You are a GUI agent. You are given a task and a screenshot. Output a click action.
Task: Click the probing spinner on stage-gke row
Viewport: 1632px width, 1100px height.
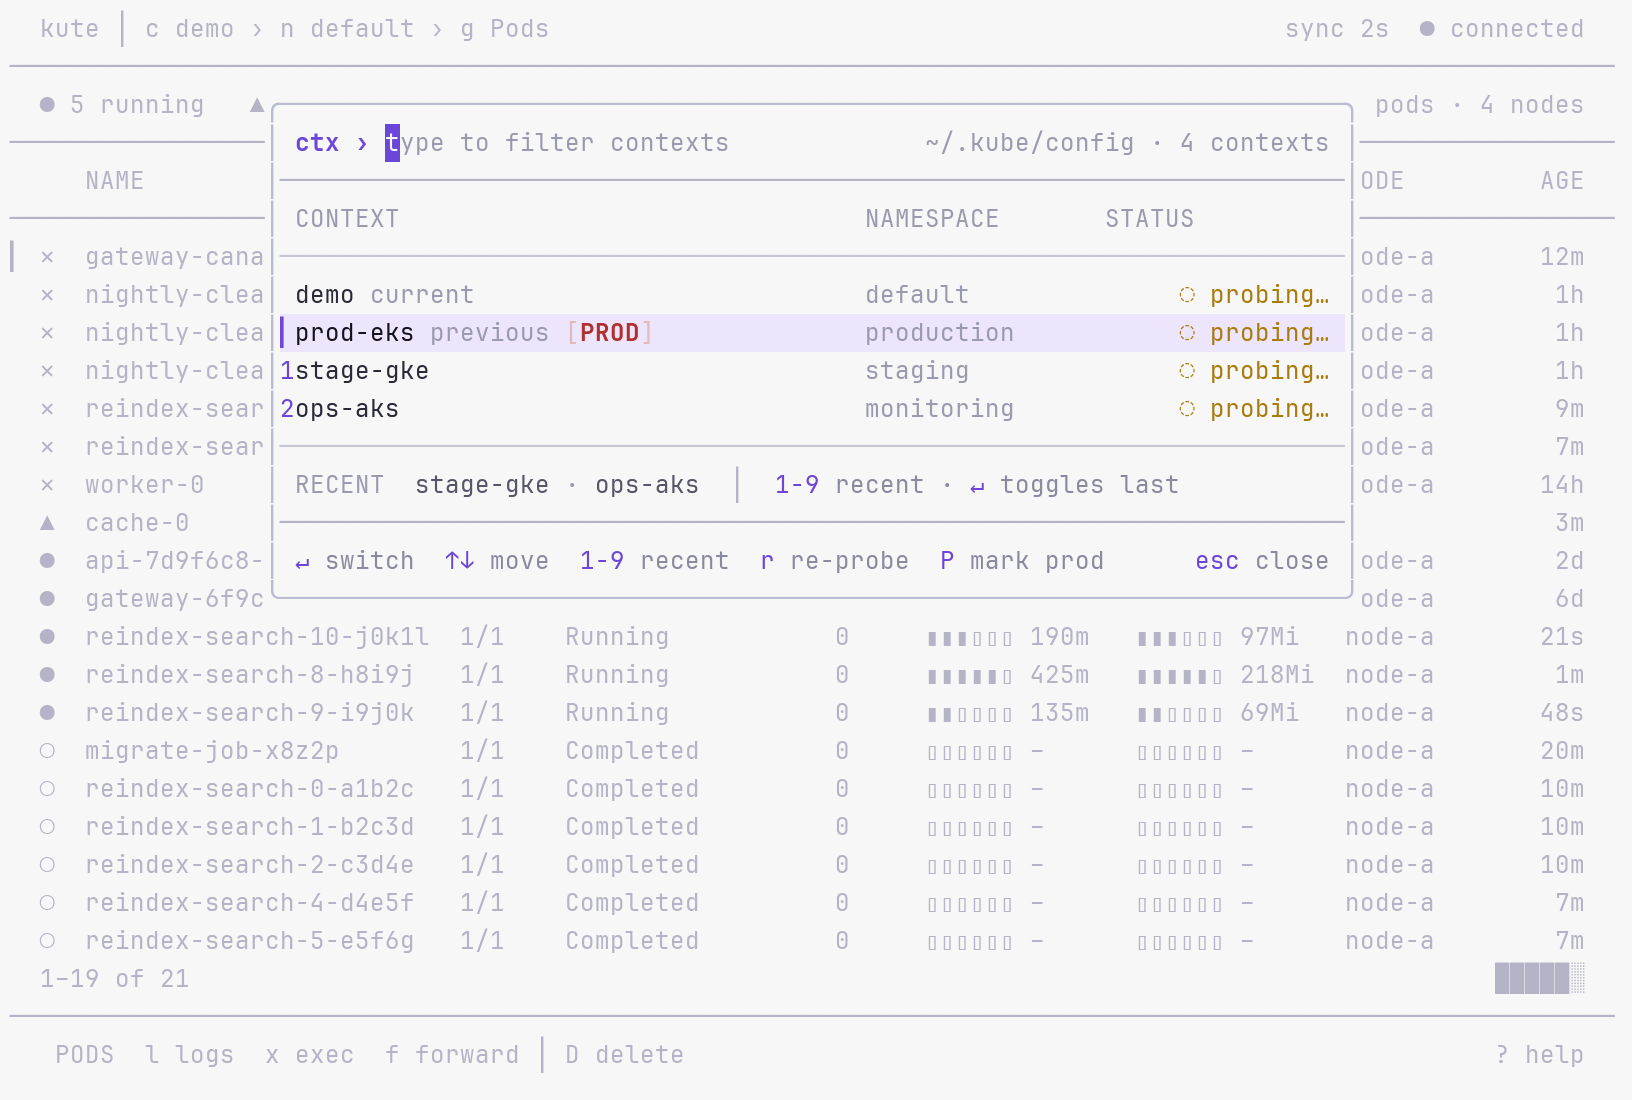click(x=1187, y=371)
